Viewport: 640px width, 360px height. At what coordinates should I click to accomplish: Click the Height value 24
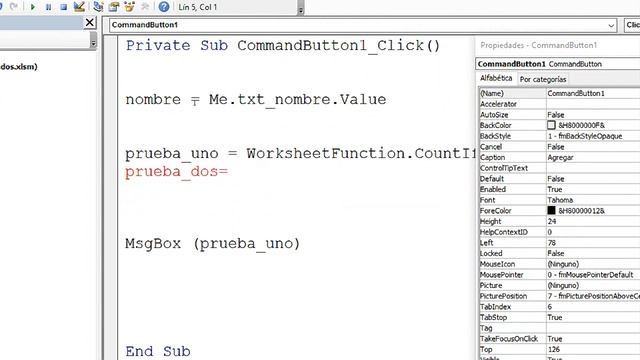pos(552,221)
